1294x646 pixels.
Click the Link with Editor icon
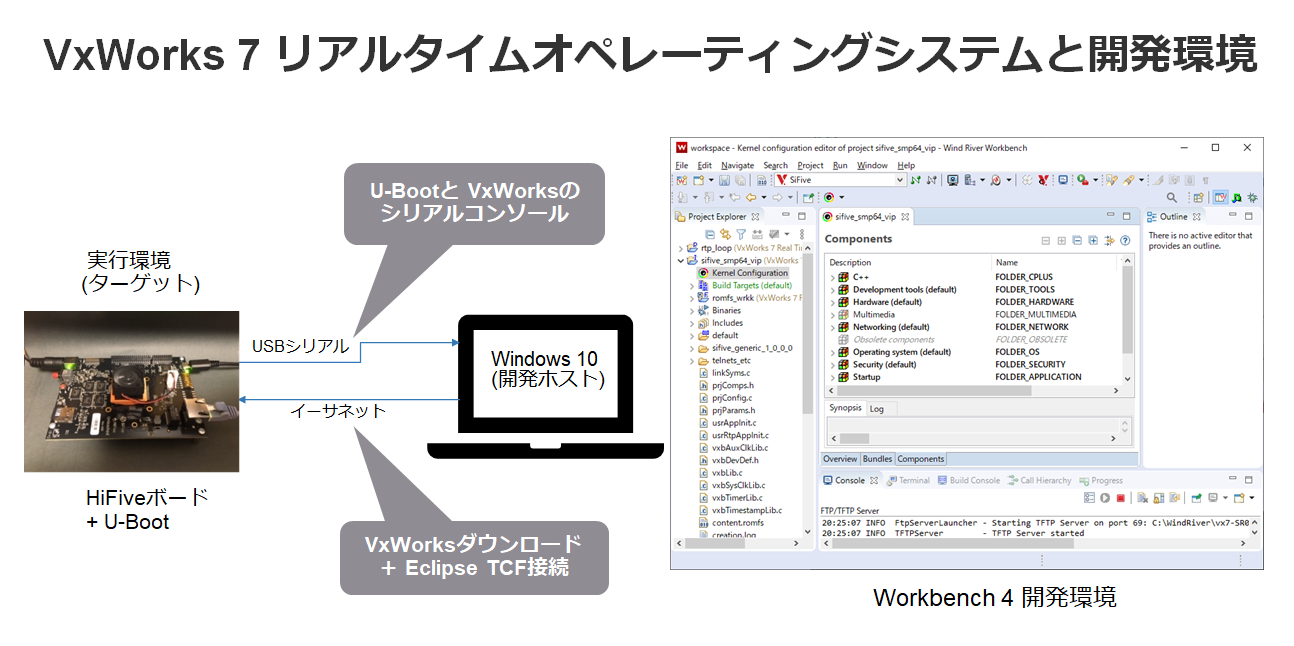click(725, 234)
